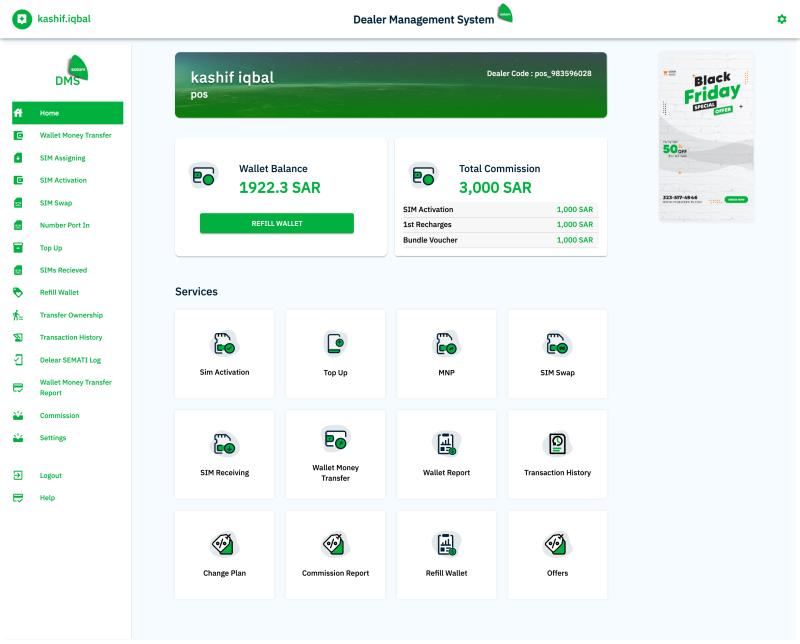The height and width of the screenshot is (644, 800).
Task: Click the kashif.iqbal user avatar icon
Action: click(x=22, y=19)
